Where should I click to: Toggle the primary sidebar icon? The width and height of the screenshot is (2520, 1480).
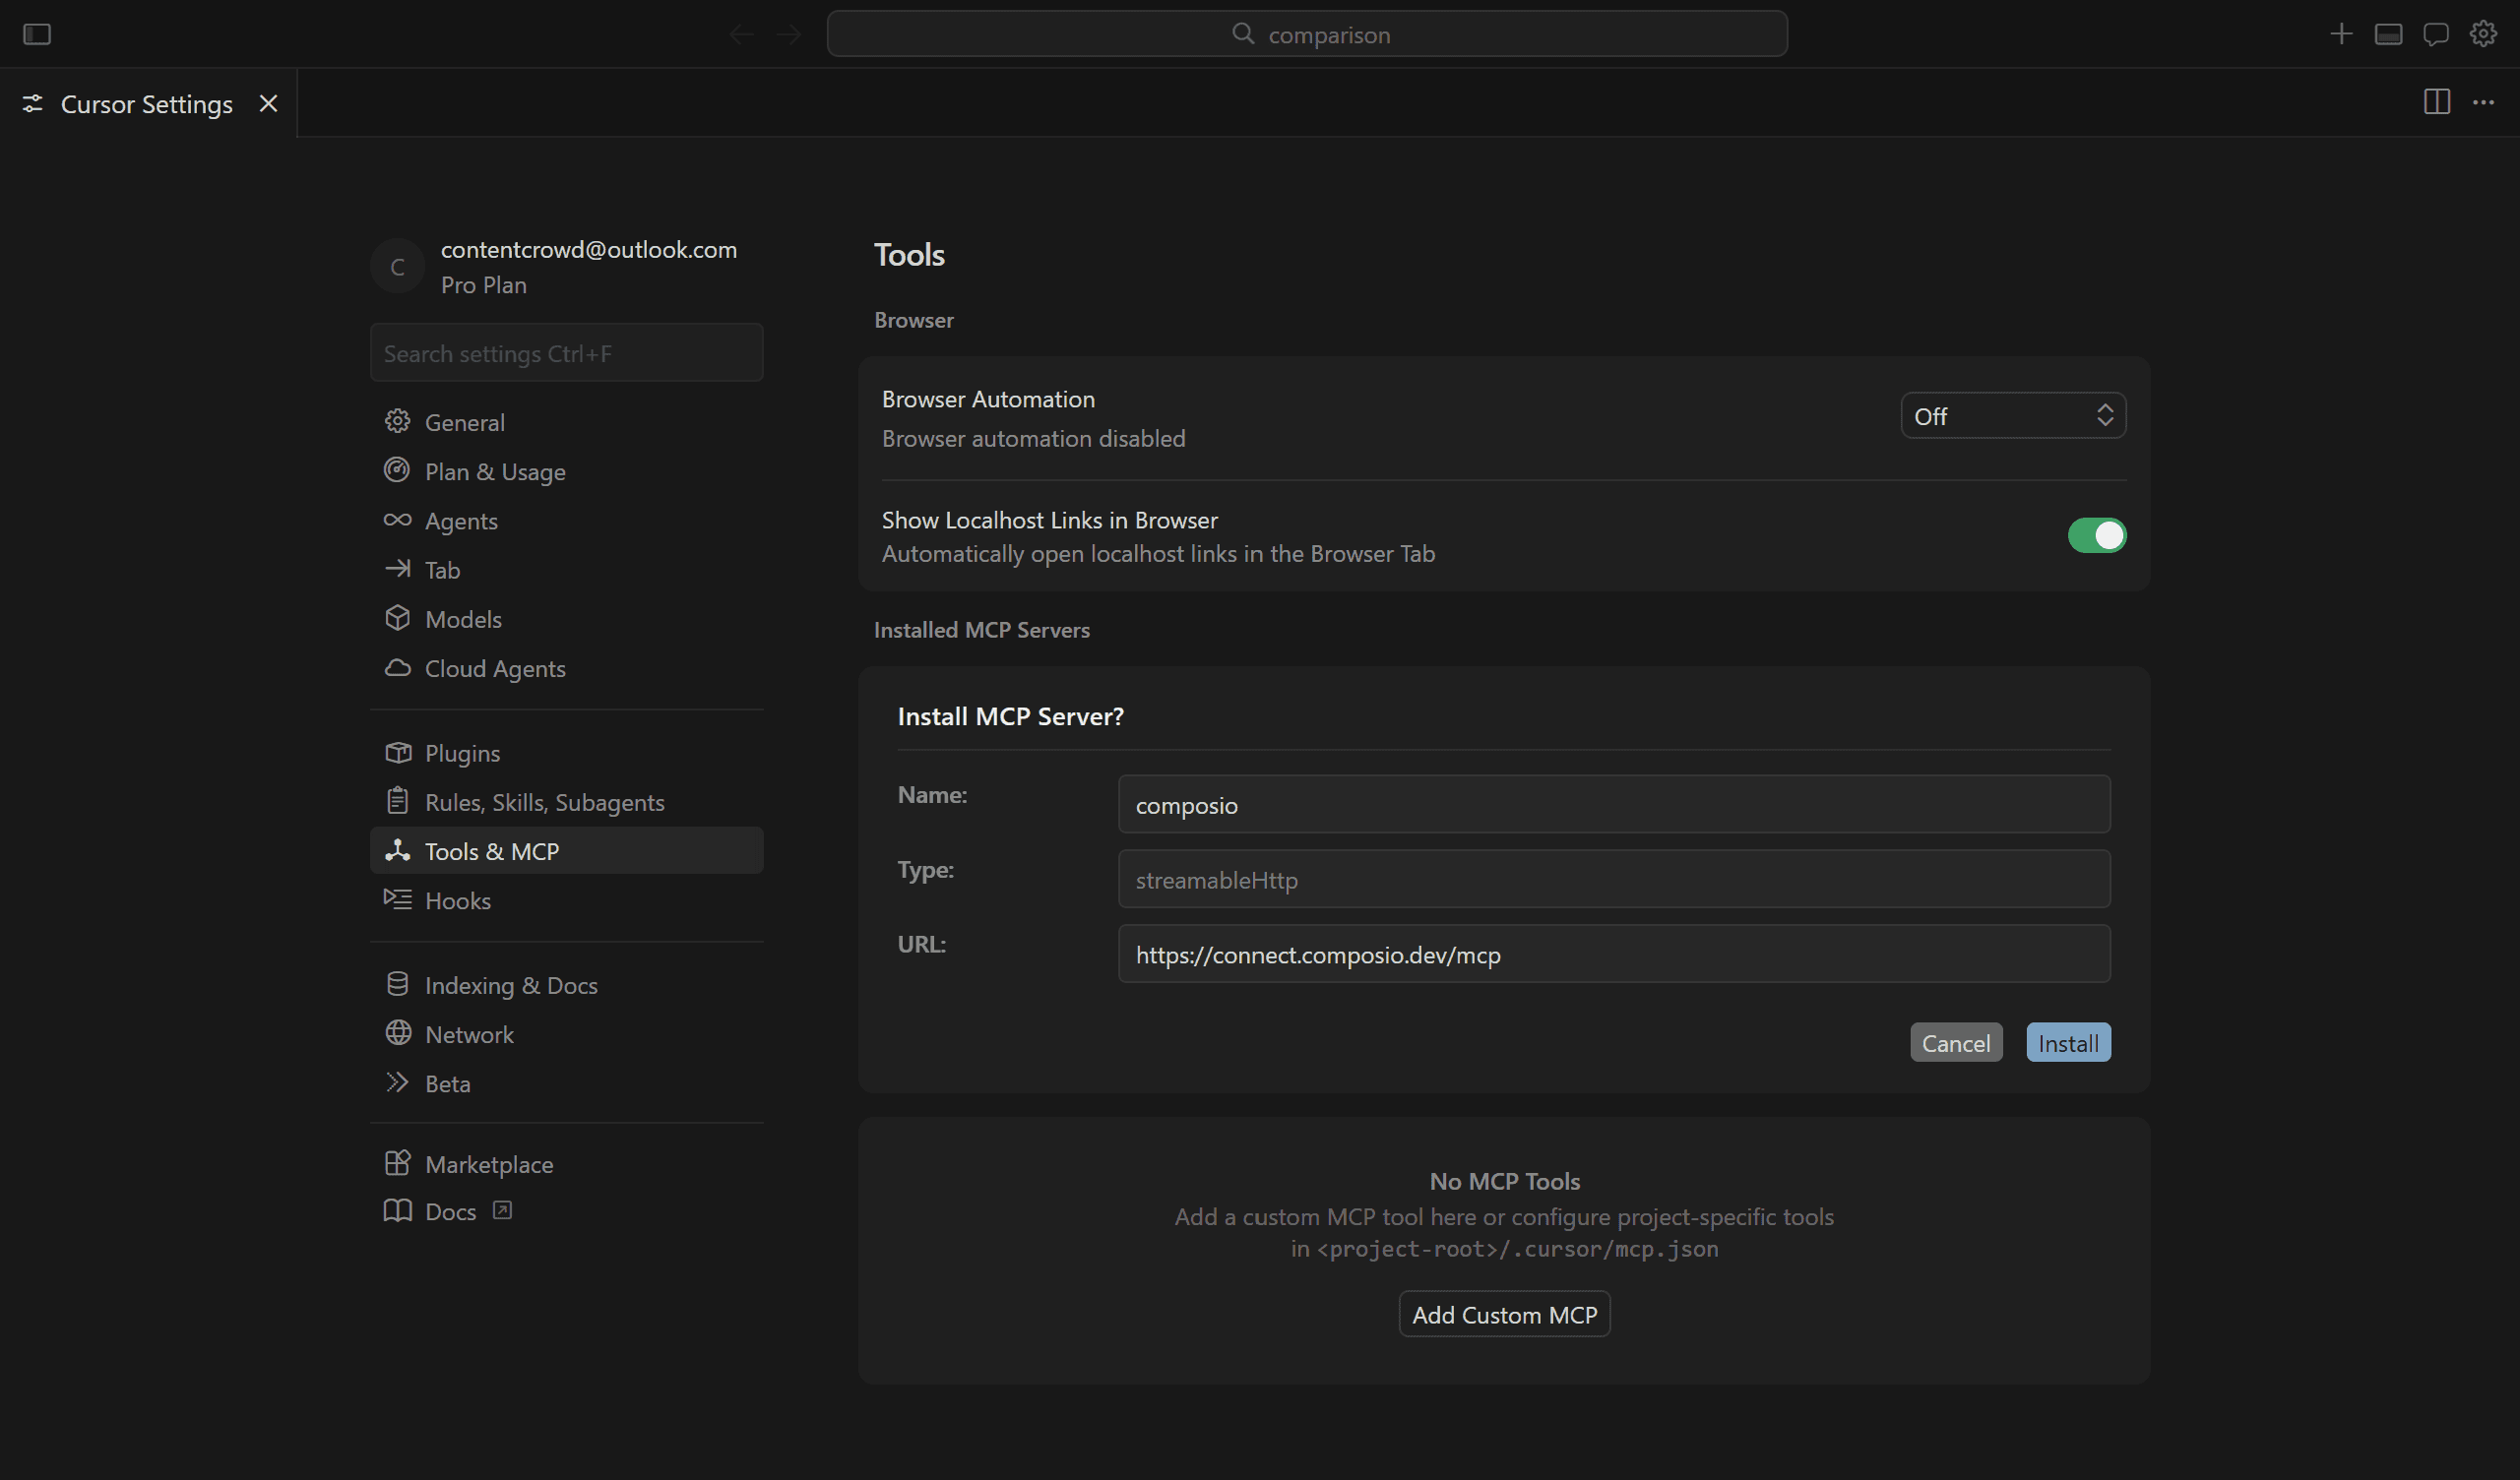(37, 34)
